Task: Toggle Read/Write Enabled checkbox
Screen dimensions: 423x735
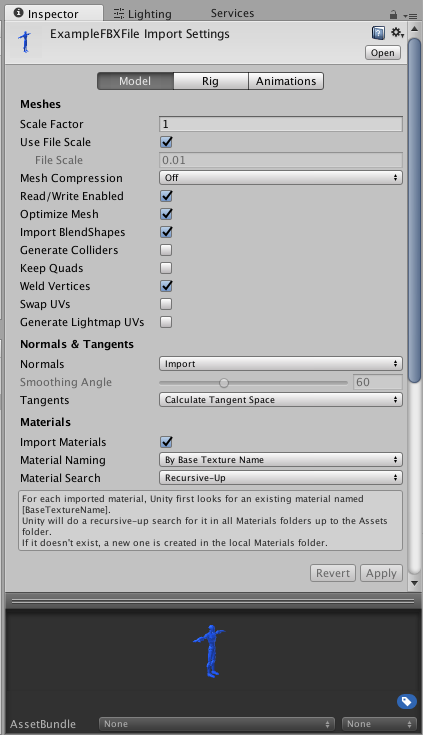Action: coord(166,196)
